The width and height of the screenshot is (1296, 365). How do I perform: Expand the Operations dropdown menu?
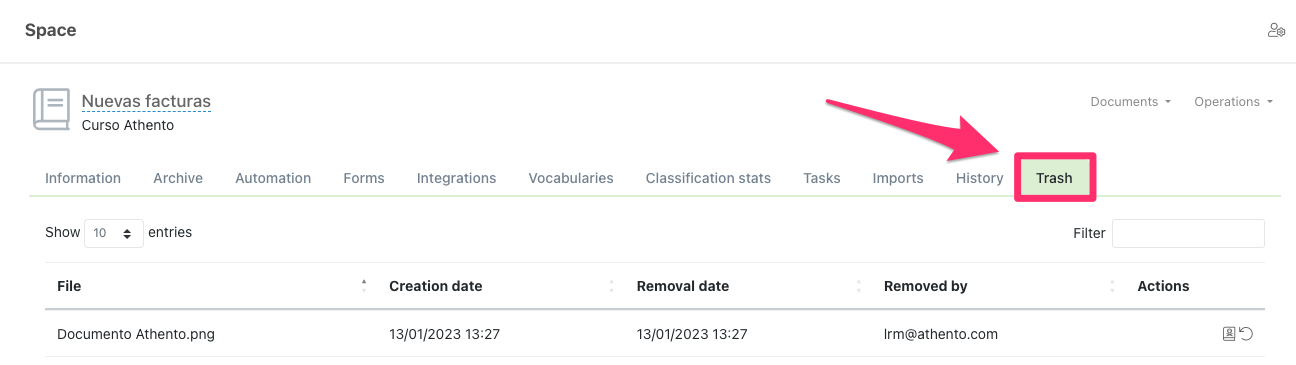click(1233, 101)
